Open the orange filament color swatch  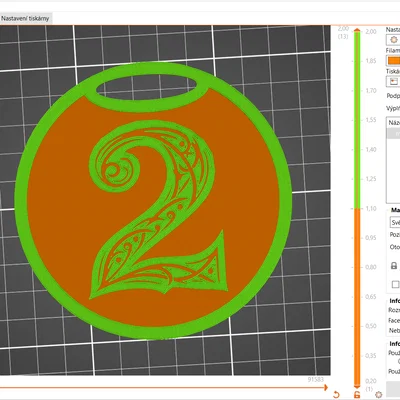[394, 61]
